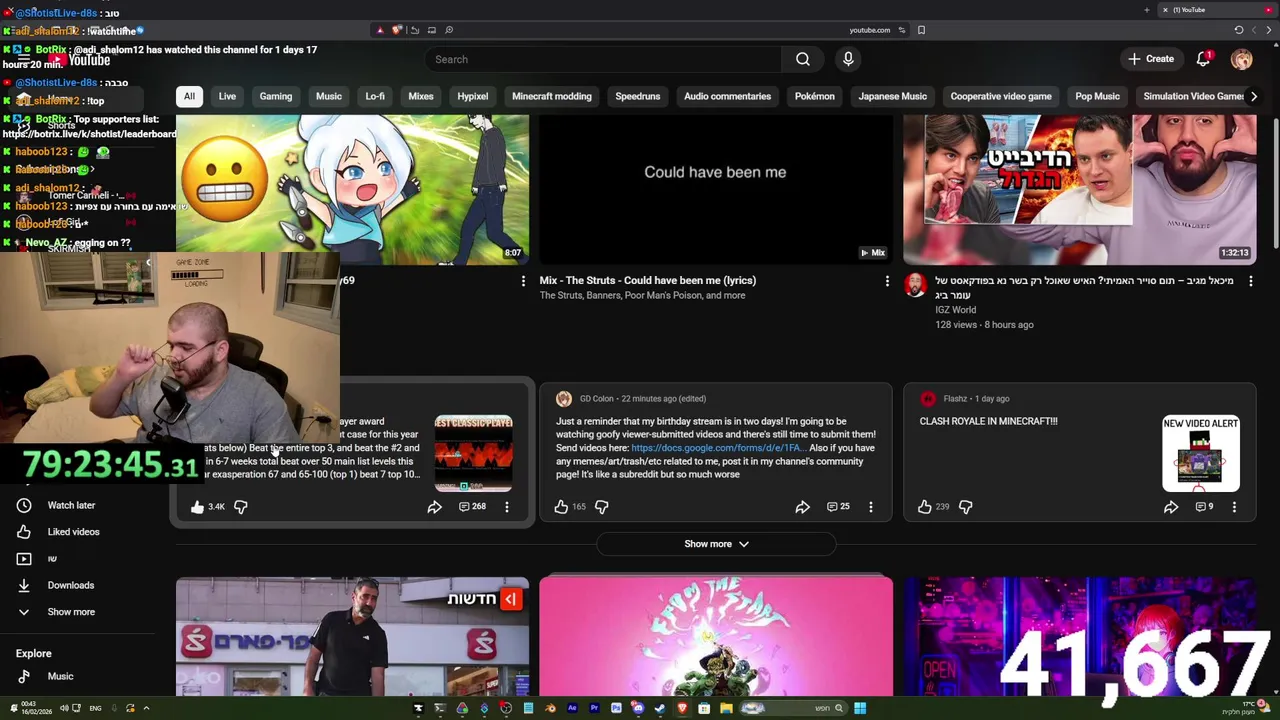Open After Effects from the taskbar
1280x720 pixels.
pyautogui.click(x=572, y=708)
